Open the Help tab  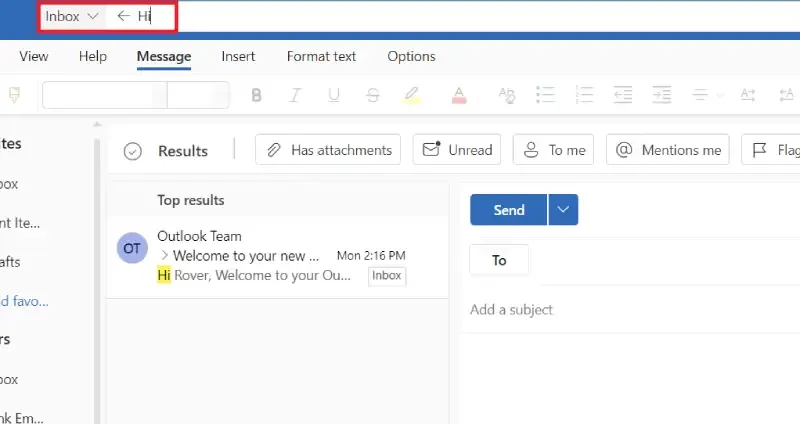tap(93, 56)
